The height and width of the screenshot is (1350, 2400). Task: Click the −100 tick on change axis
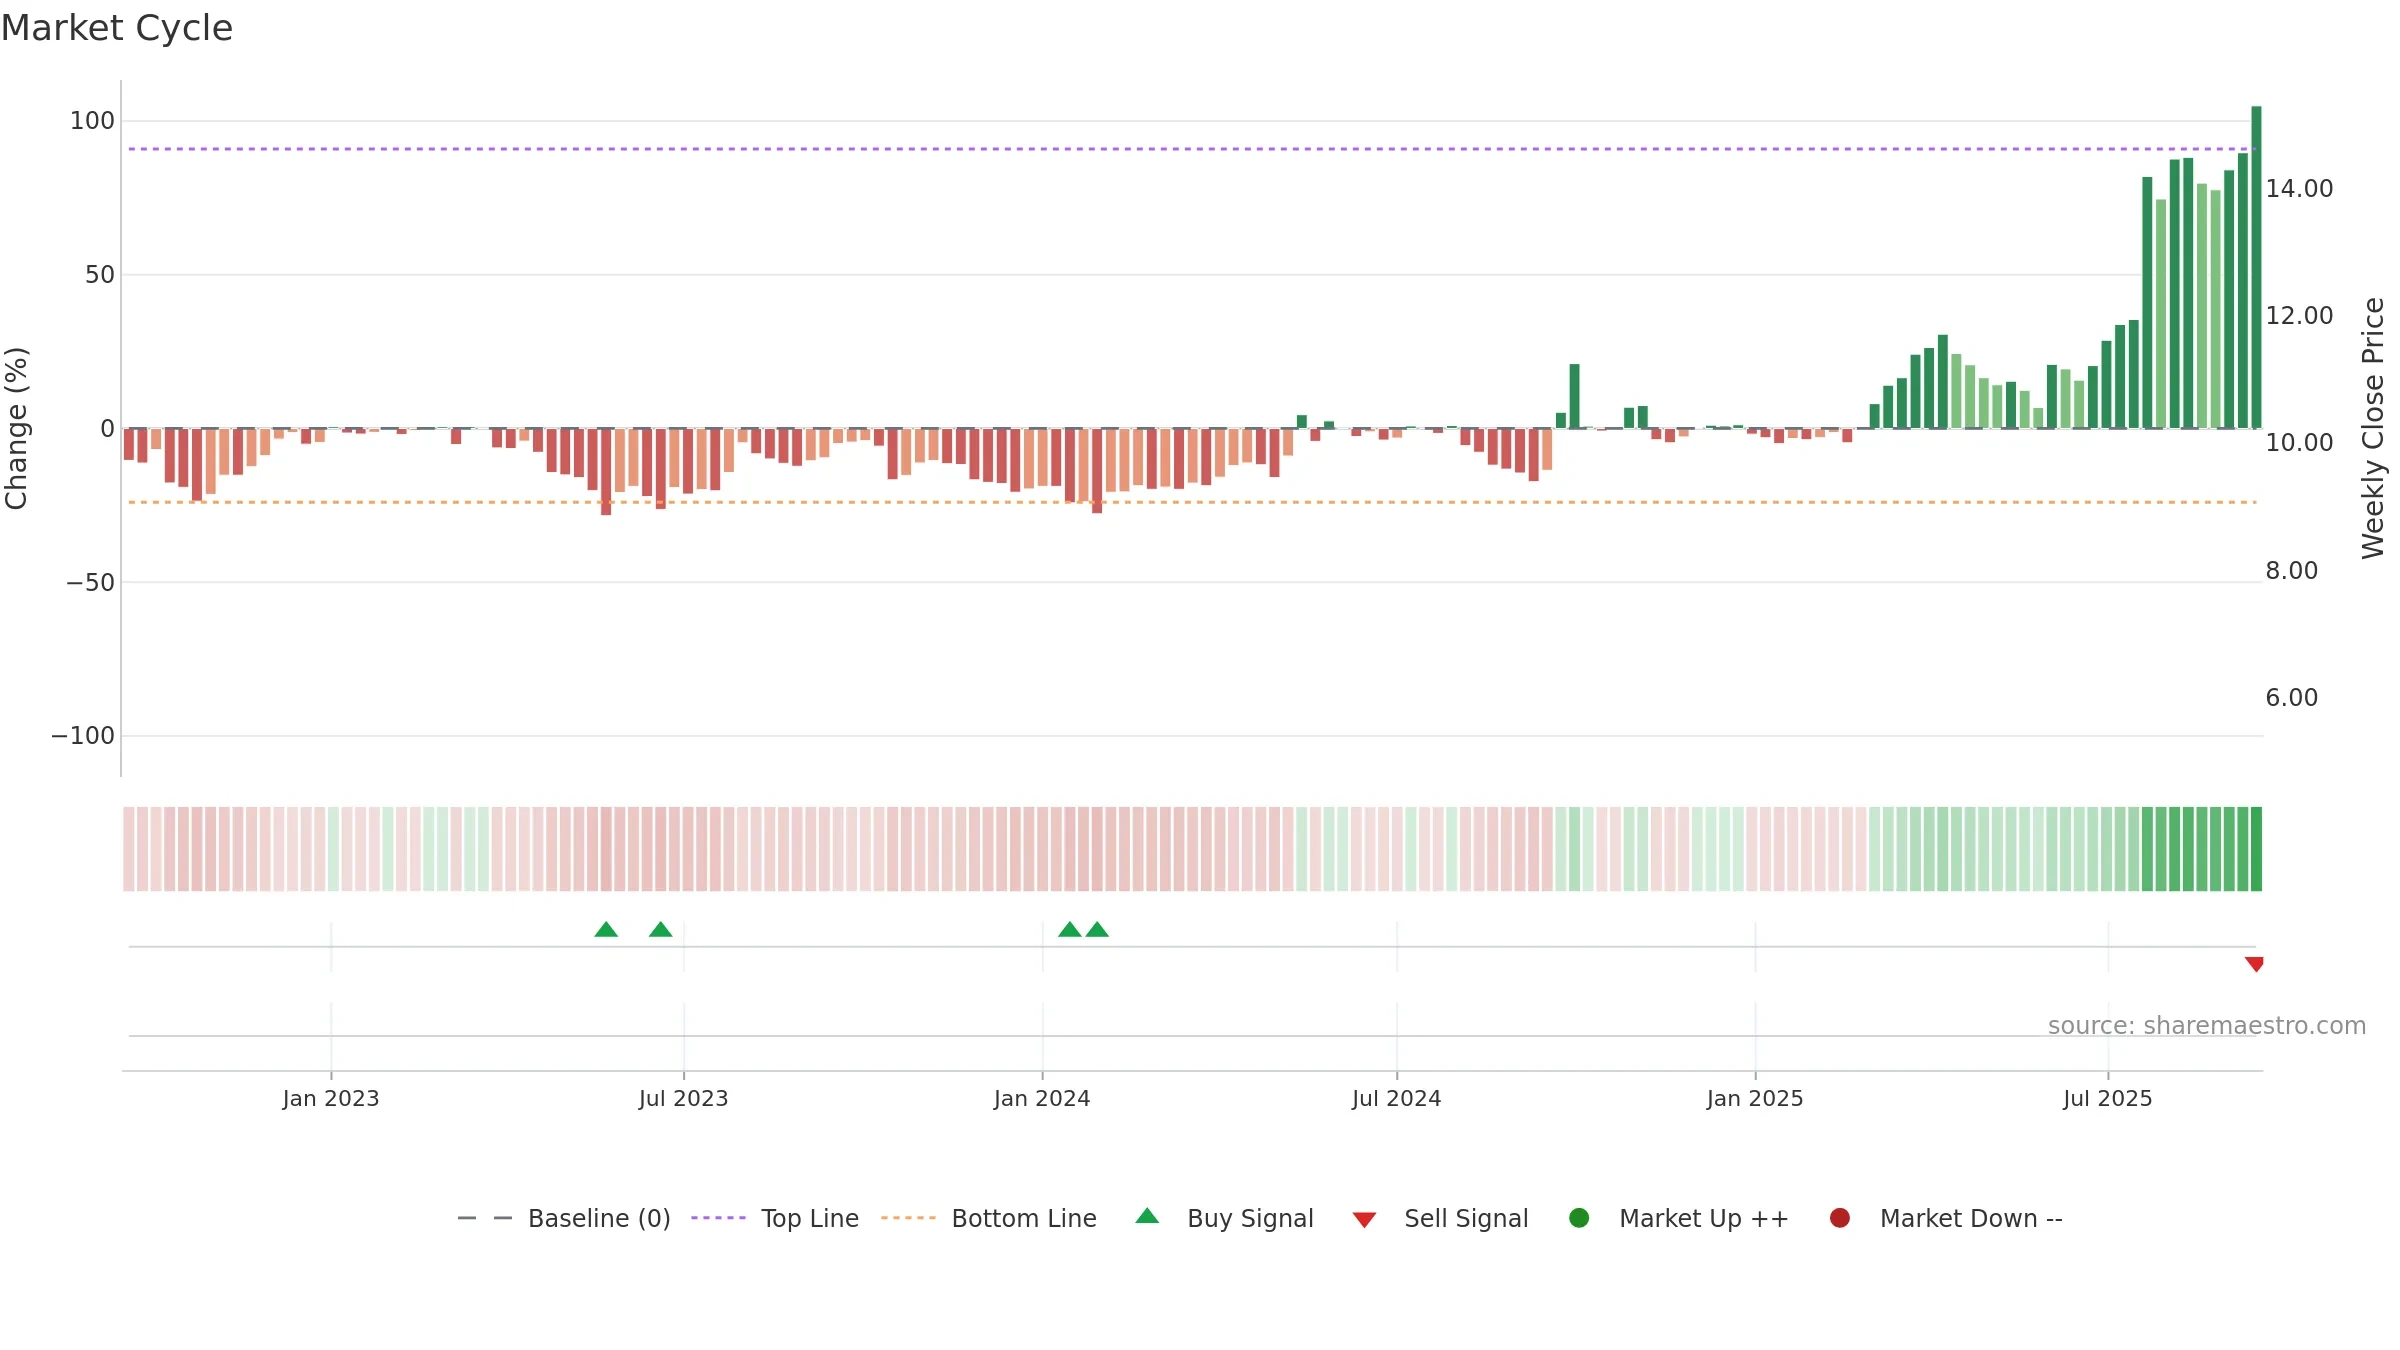tap(83, 736)
